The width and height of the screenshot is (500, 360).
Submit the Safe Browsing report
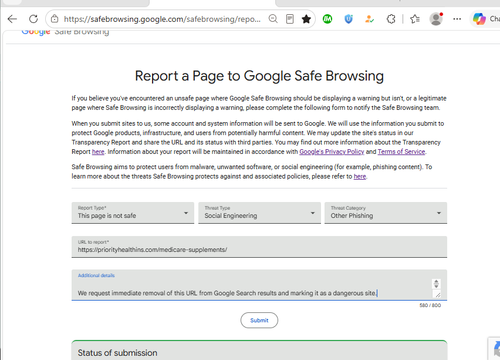pyautogui.click(x=259, y=320)
